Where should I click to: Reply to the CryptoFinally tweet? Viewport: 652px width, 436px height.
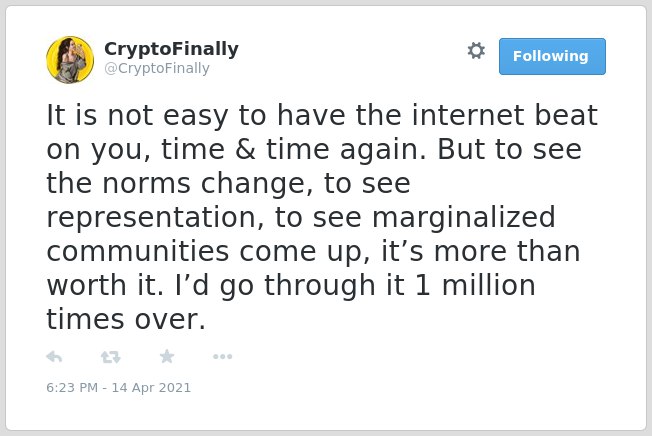pos(54,357)
